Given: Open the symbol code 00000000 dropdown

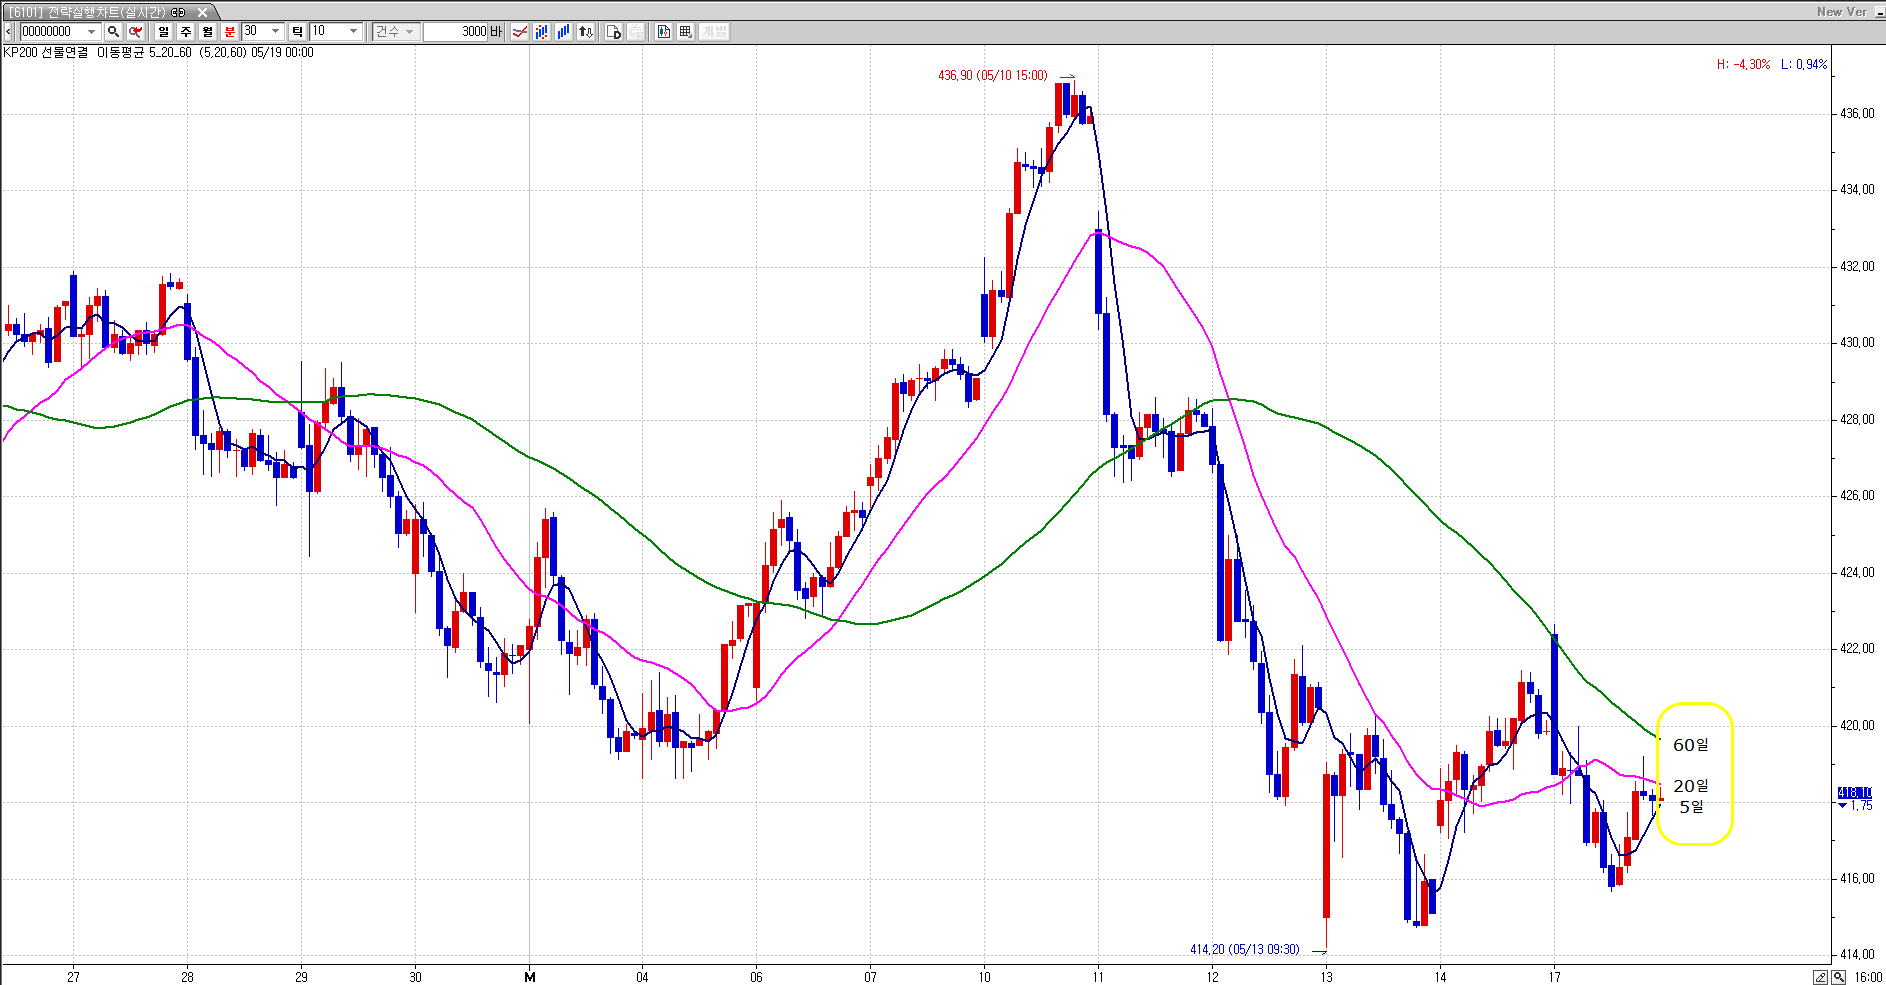Looking at the screenshot, I should tap(91, 32).
